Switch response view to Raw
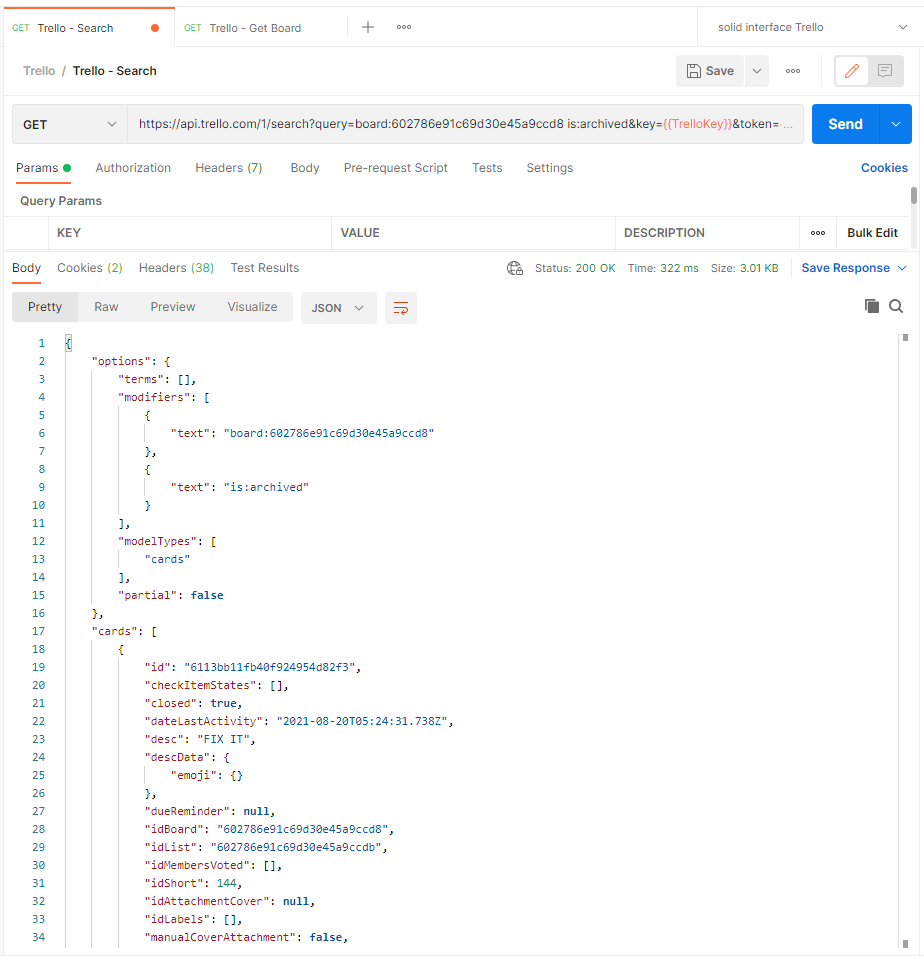This screenshot has height=959, width=924. click(106, 307)
